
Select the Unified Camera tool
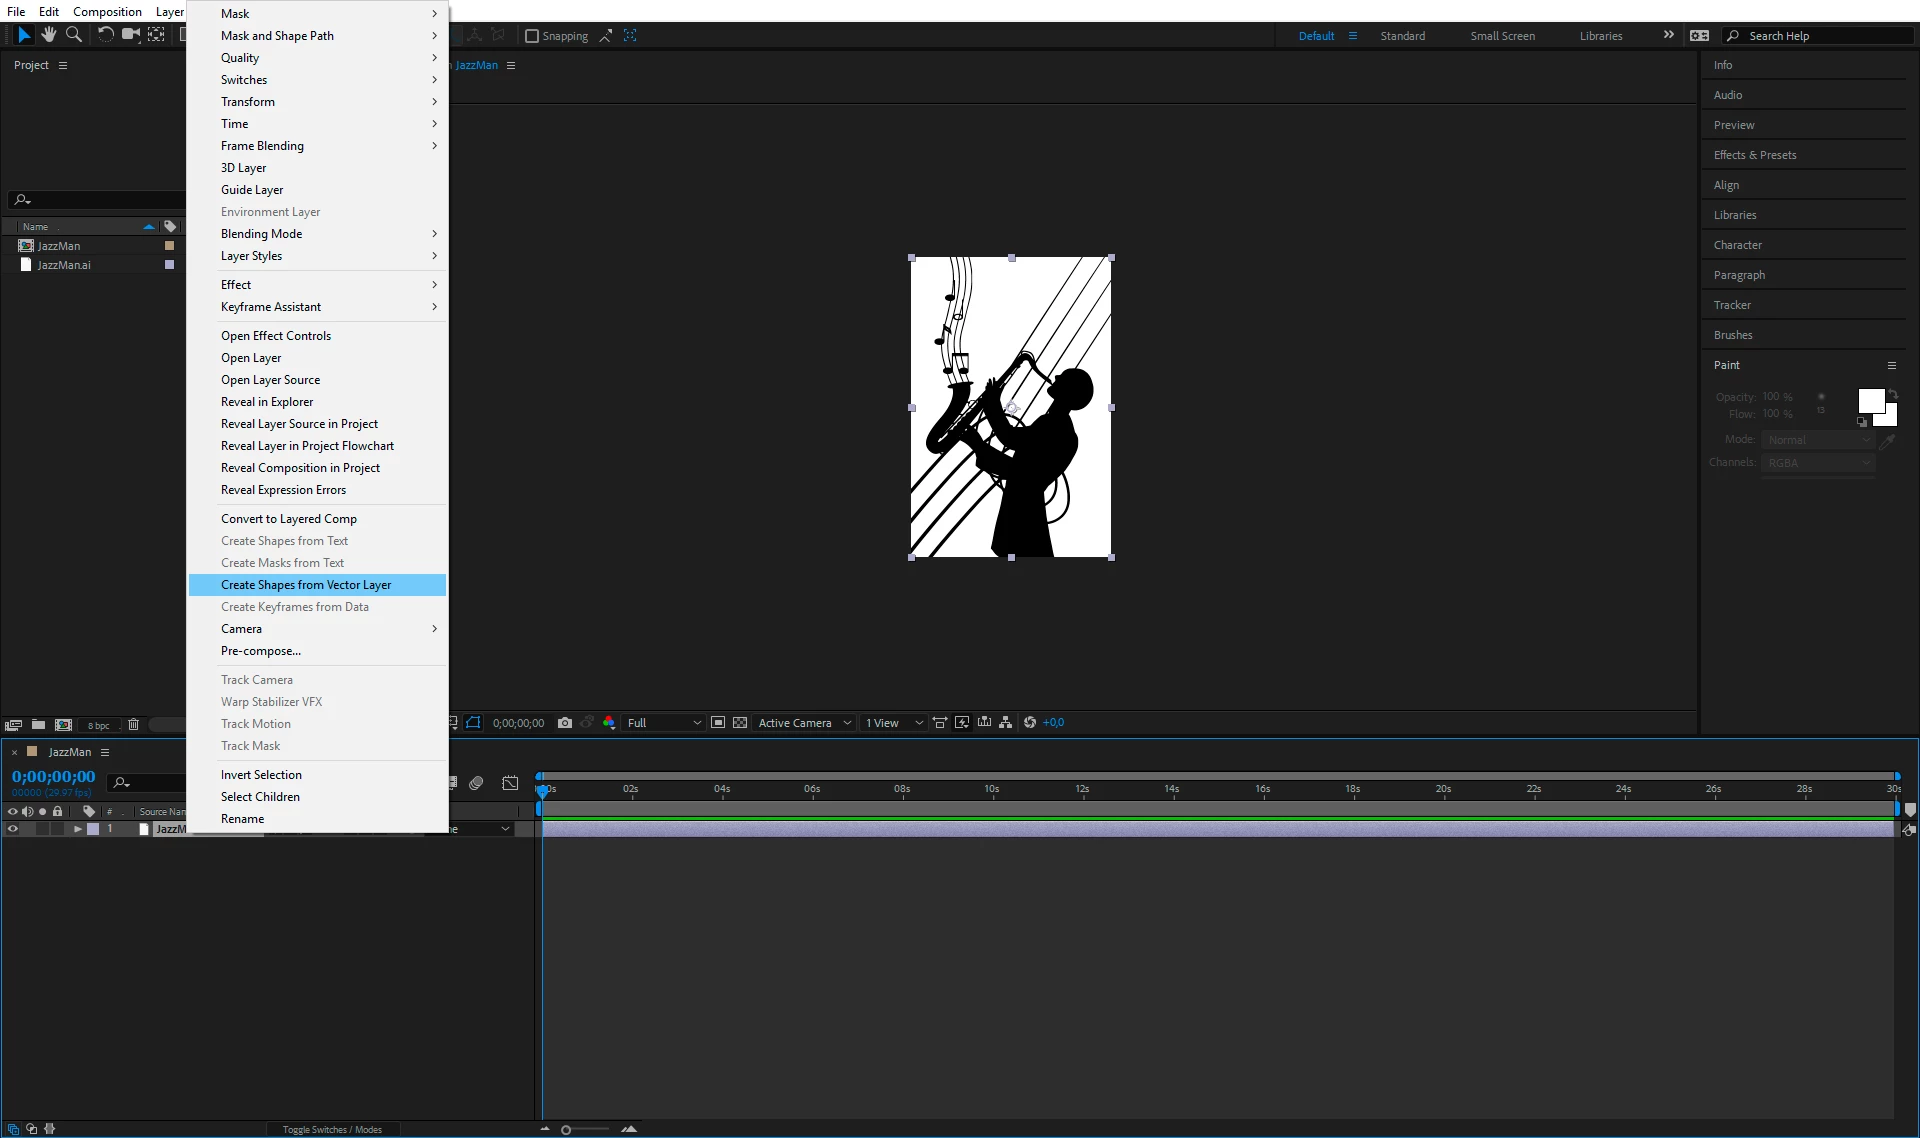point(131,35)
